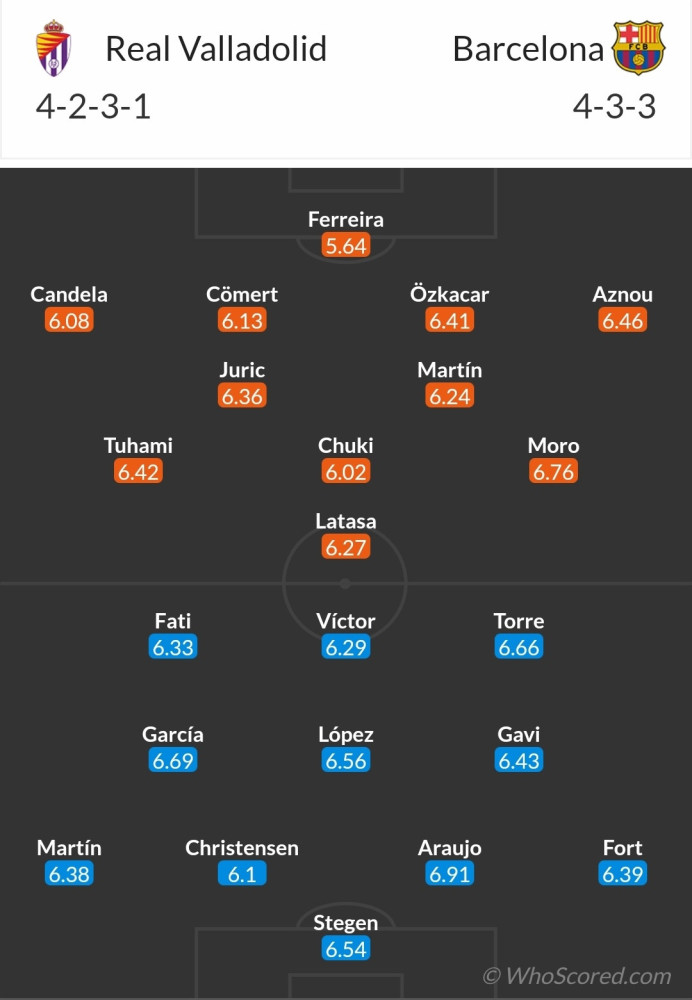Open the Real Valladolid team name
692x1000 pixels.
216,49
